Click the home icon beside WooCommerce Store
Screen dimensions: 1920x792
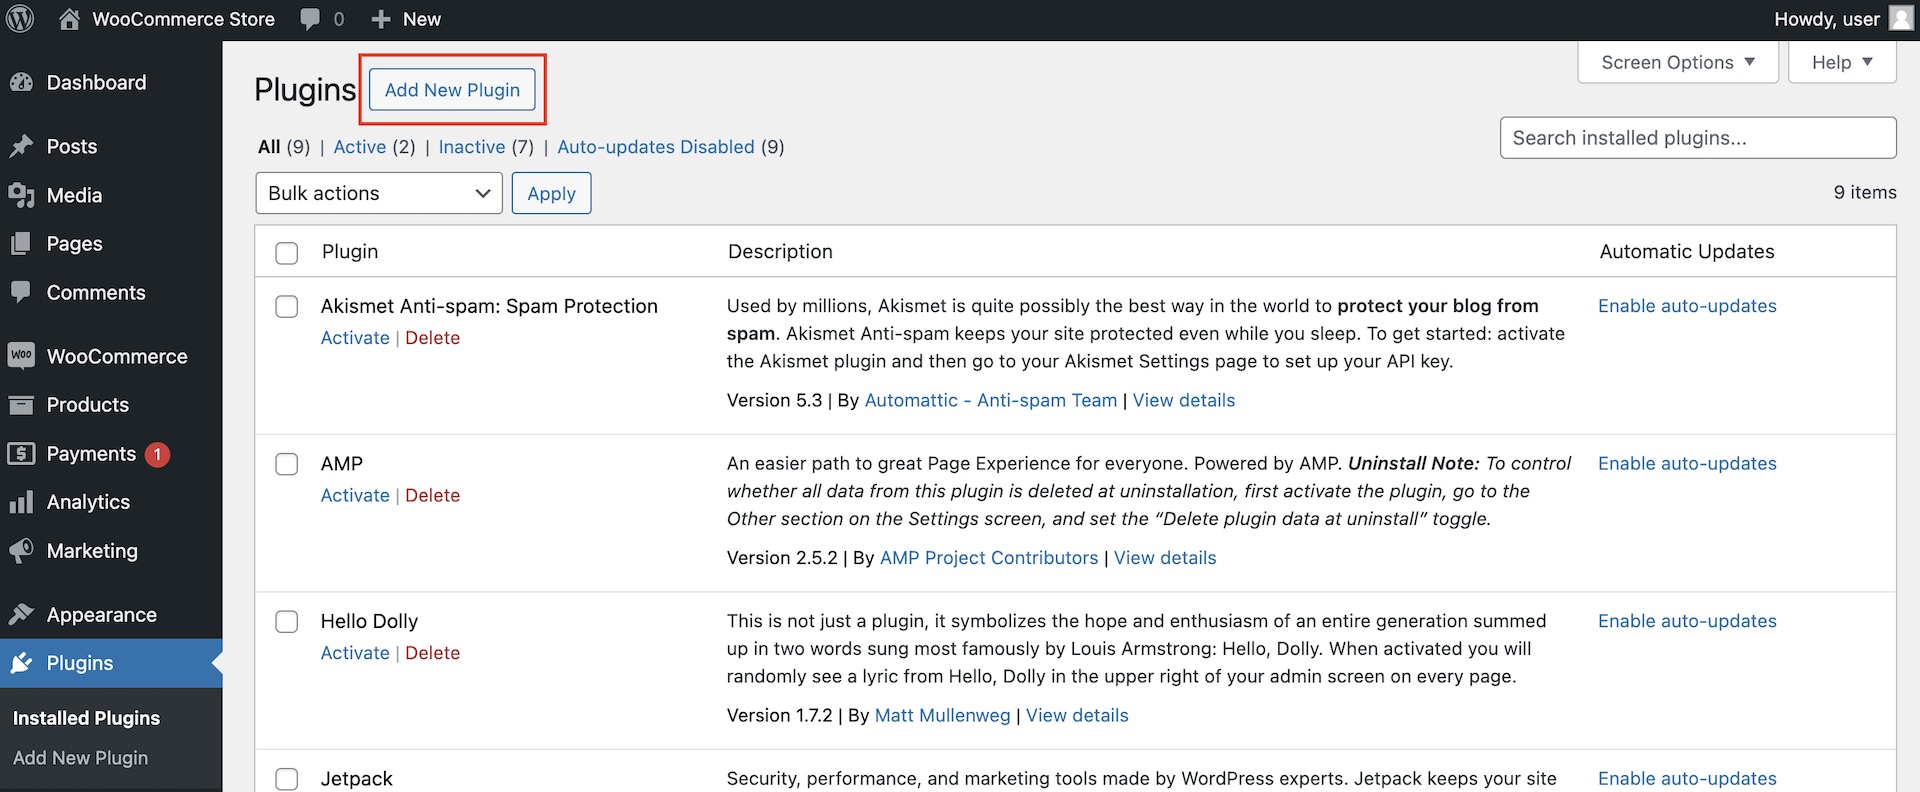pos(69,19)
